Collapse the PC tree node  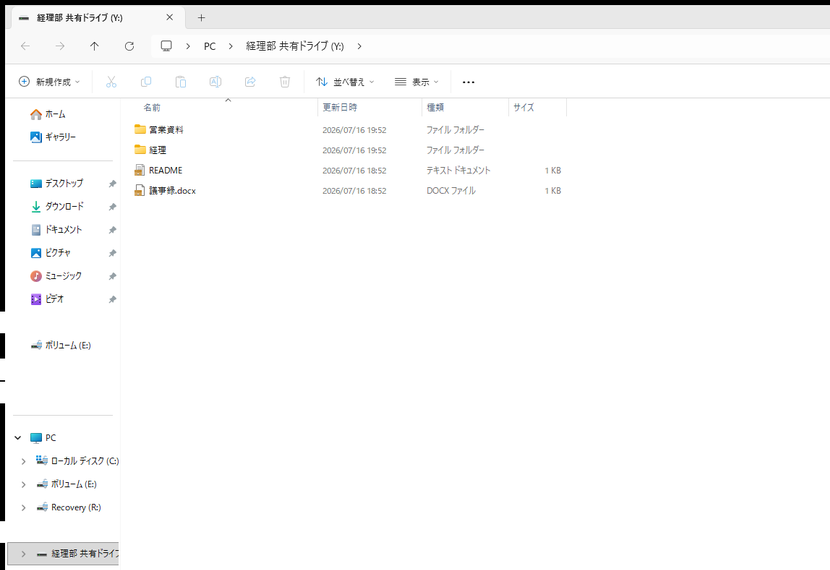[x=18, y=438]
